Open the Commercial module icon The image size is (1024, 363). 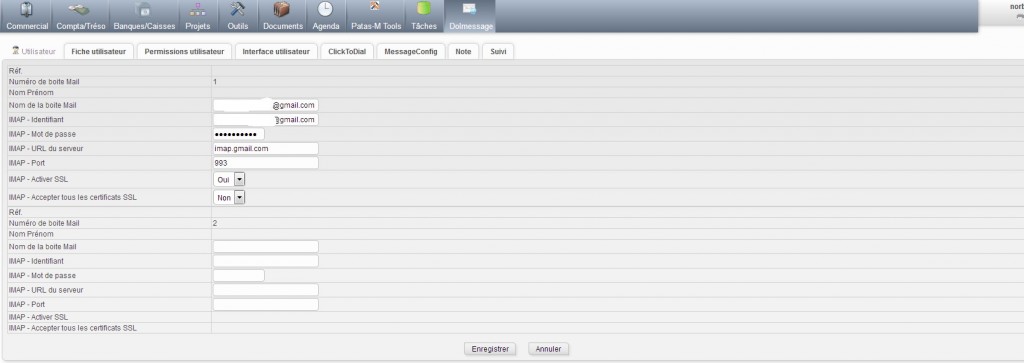(x=27, y=10)
